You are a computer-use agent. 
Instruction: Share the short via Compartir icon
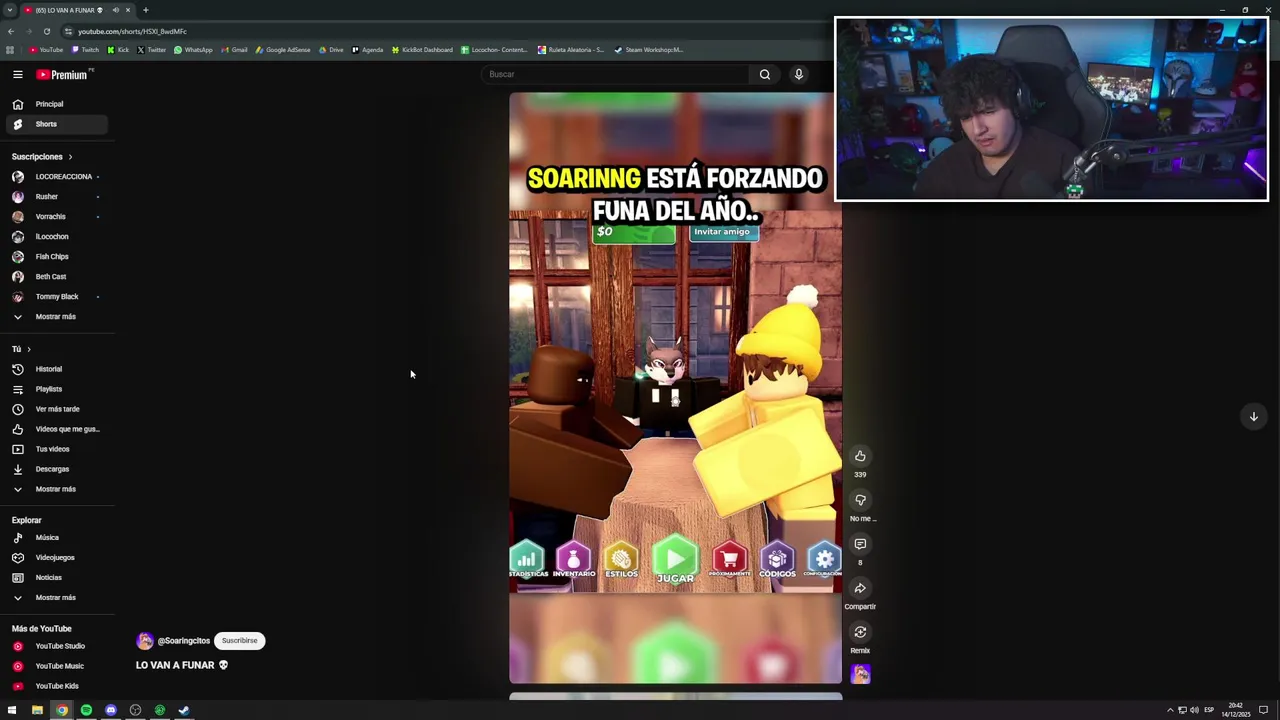click(860, 588)
